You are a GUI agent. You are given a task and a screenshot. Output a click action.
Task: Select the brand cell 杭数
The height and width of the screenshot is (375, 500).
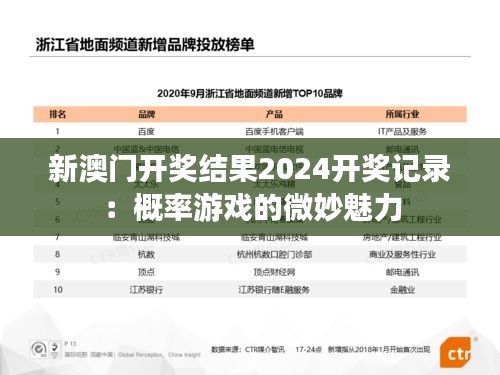146,255
